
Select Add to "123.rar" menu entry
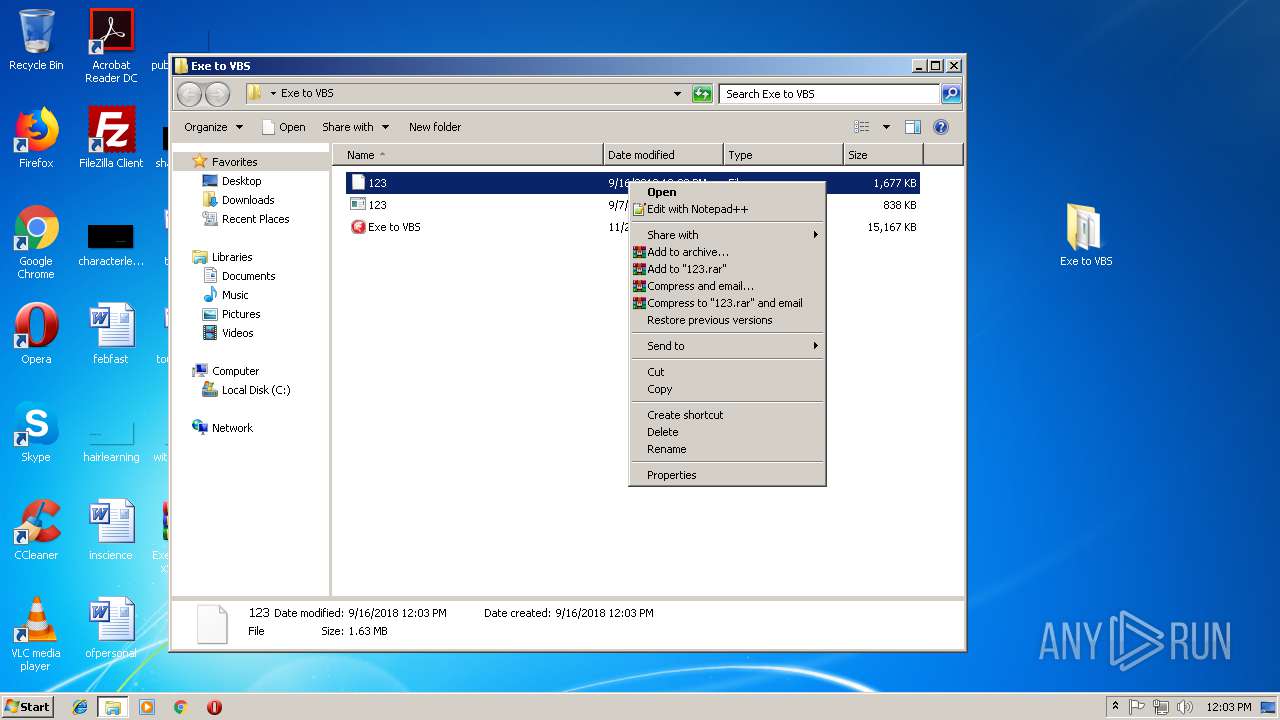727,269
